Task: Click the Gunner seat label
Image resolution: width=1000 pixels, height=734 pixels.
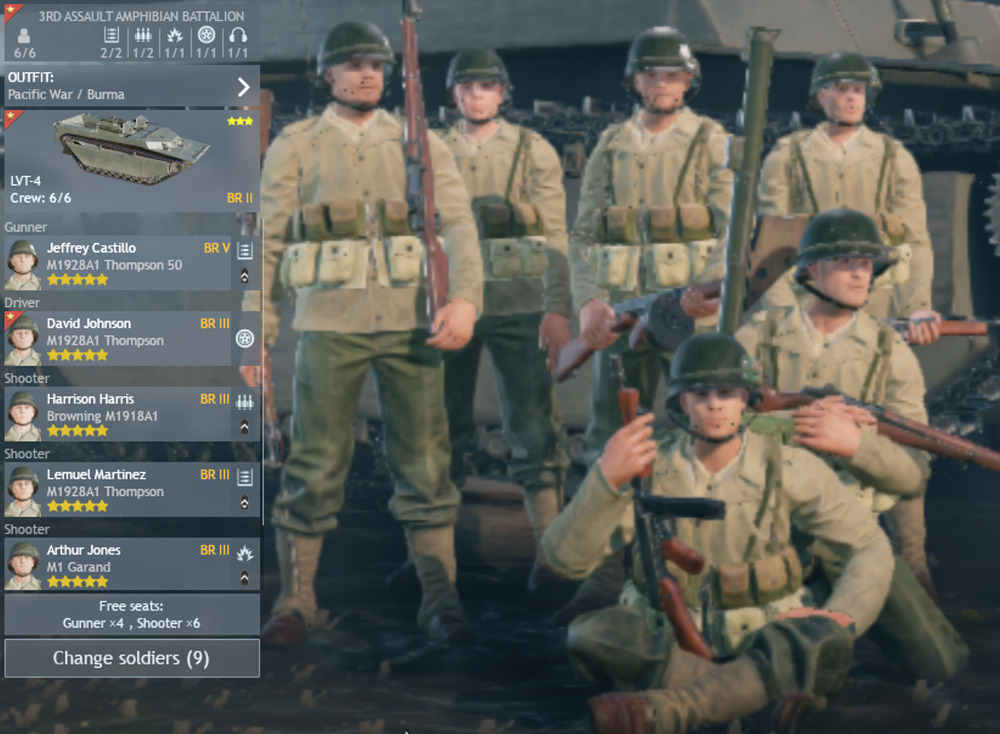Action: pos(26,227)
